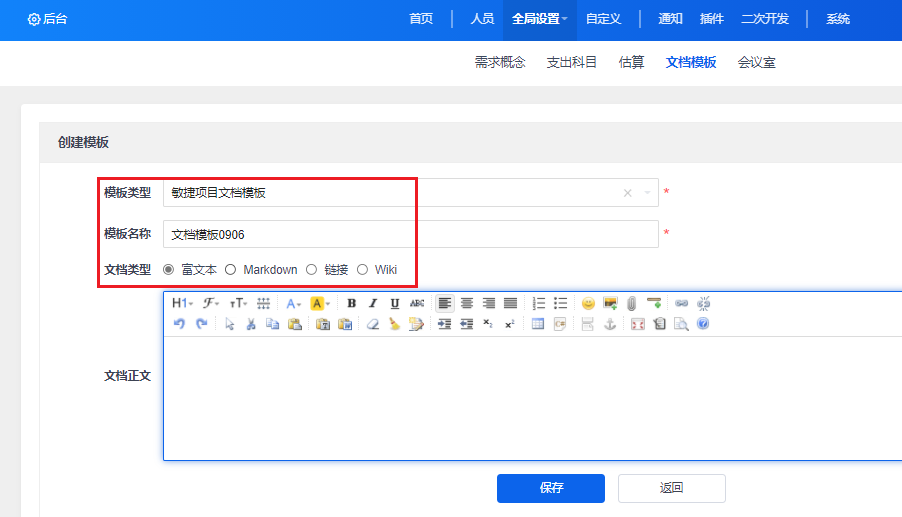The image size is (902, 517).
Task: Expand the 模板类型 dropdown arrow
Action: [x=648, y=193]
